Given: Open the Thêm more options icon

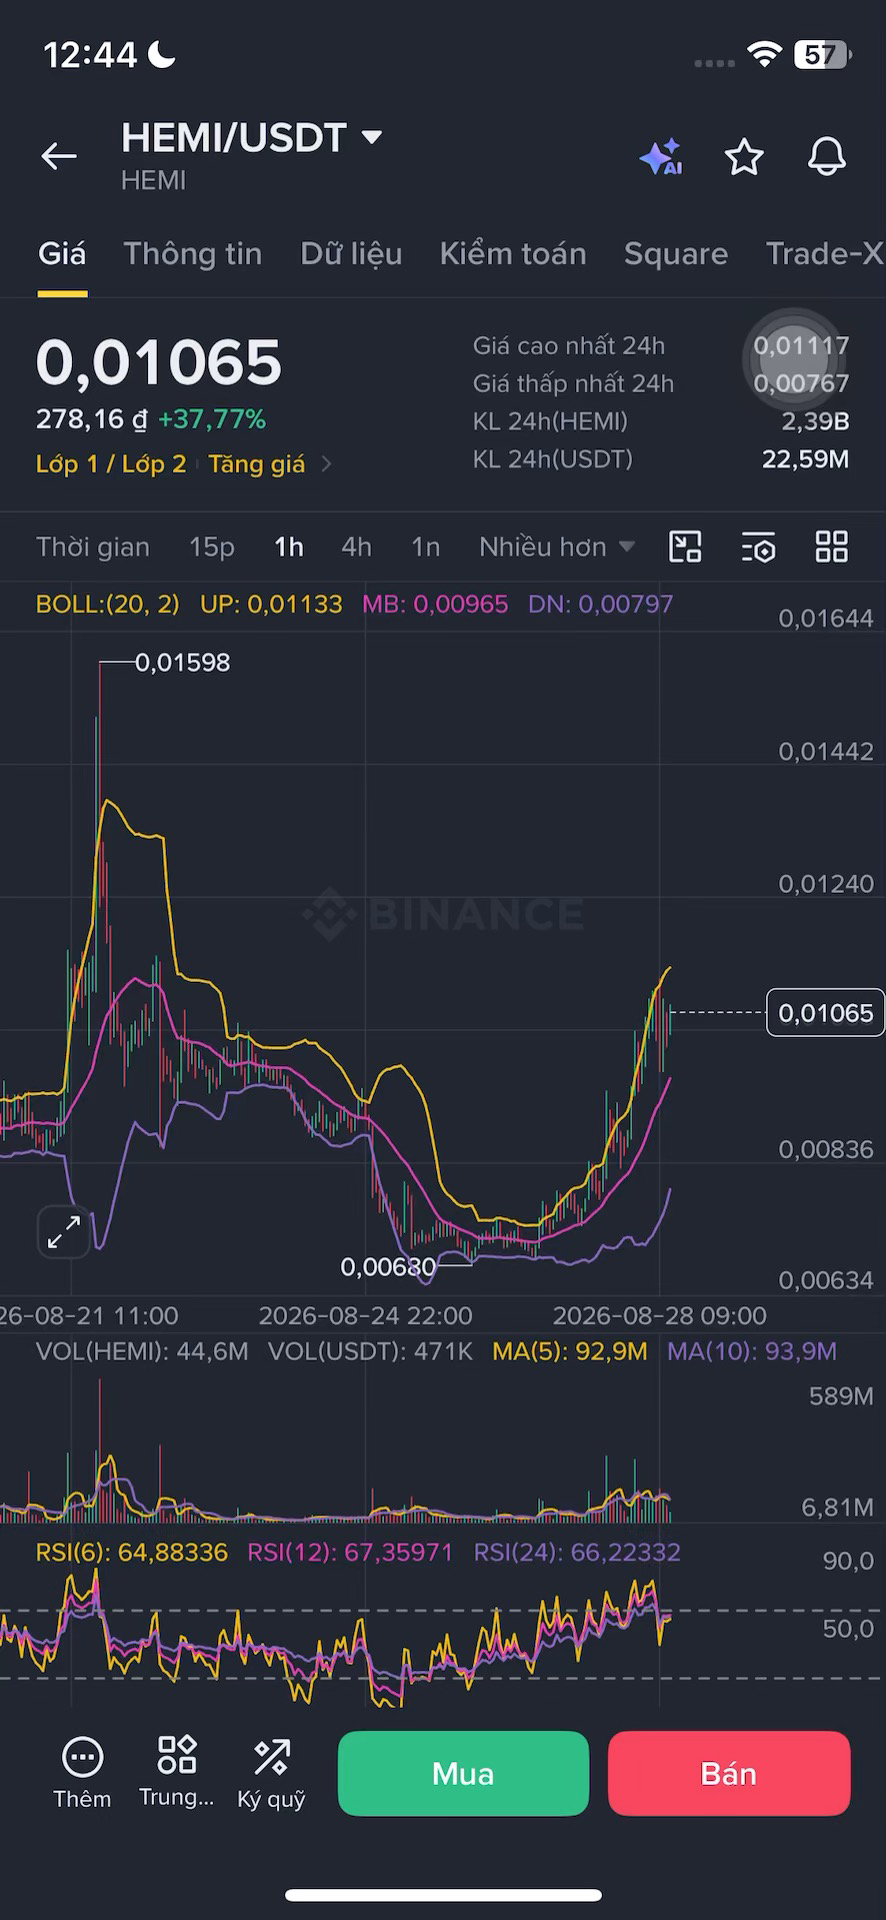Looking at the screenshot, I should [82, 1757].
